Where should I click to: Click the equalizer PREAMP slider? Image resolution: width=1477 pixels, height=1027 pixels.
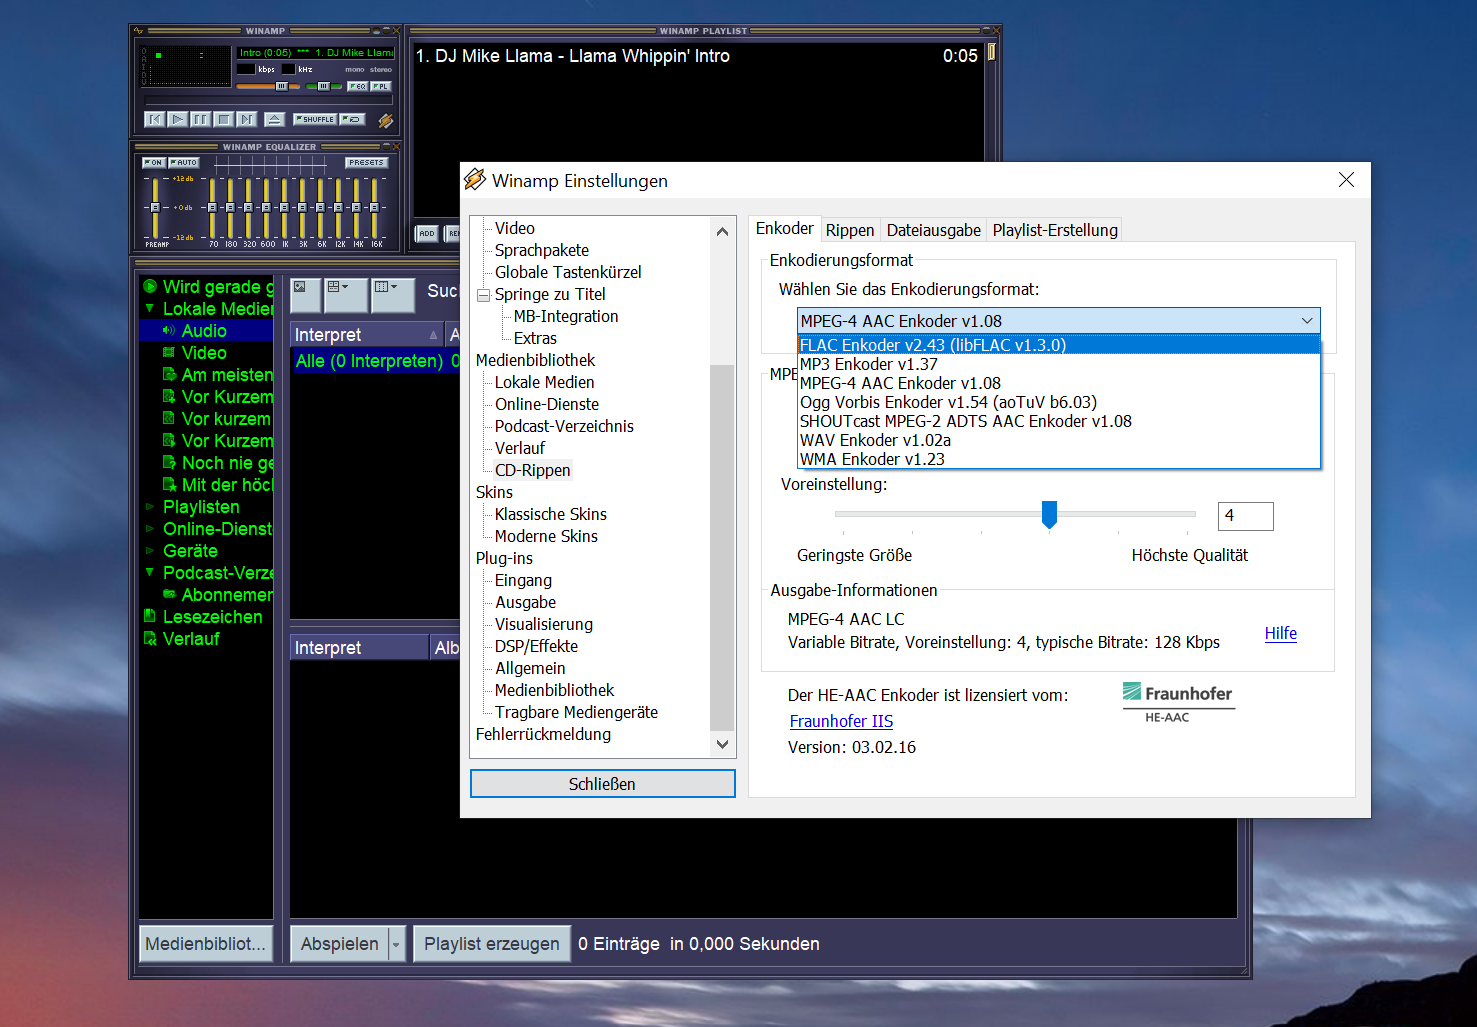click(x=154, y=207)
